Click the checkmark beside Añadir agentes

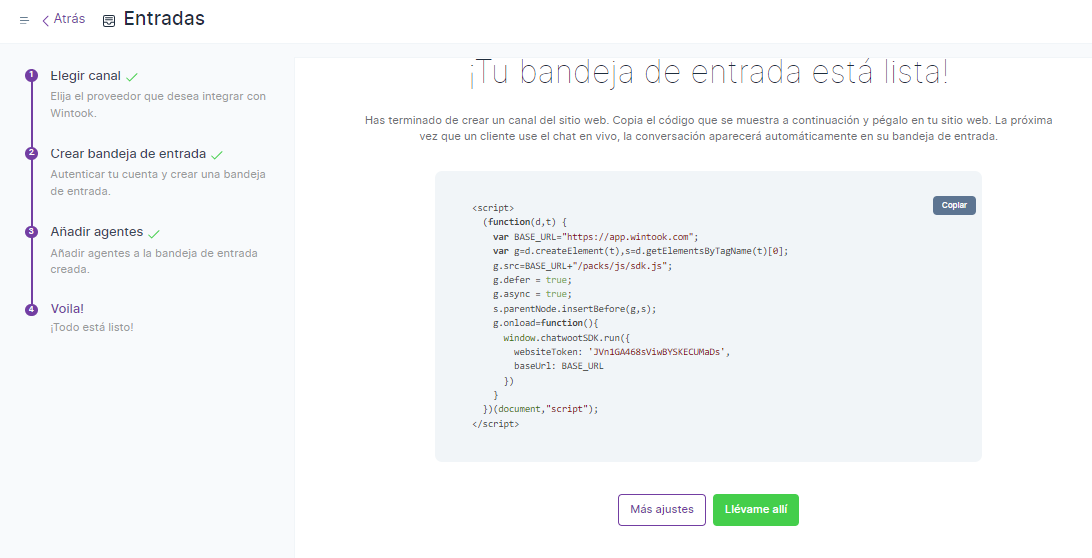tap(153, 232)
